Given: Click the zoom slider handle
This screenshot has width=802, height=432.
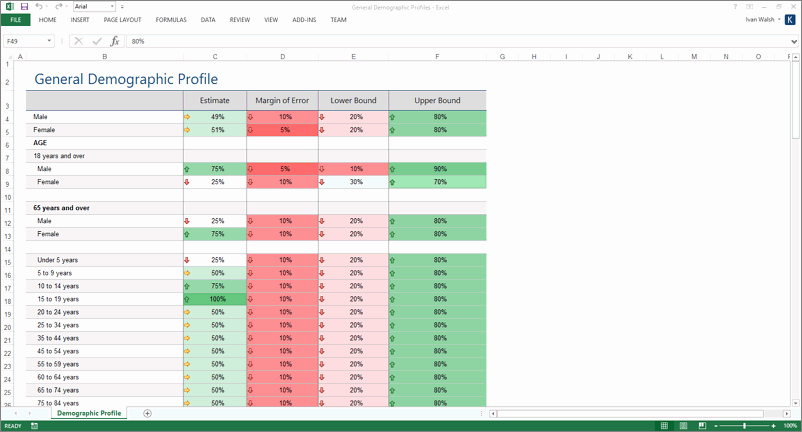Looking at the screenshot, I should coord(744,425).
